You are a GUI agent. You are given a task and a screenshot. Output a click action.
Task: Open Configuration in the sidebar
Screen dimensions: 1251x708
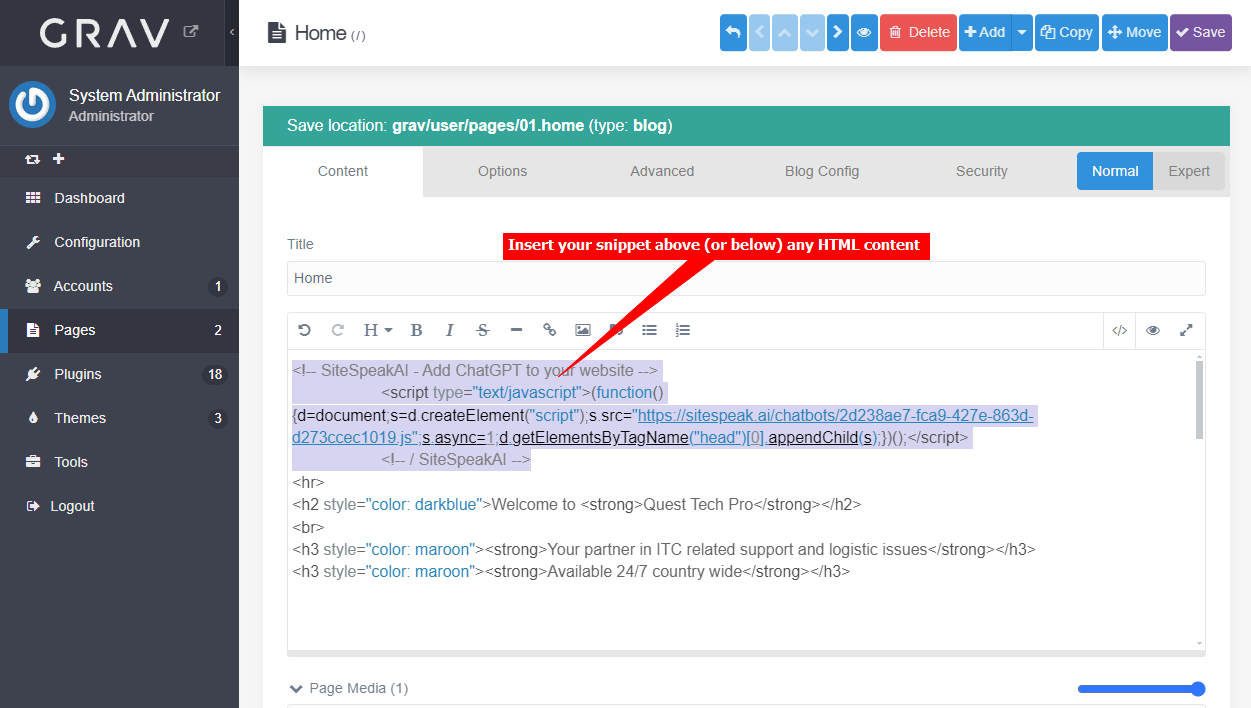tap(119, 242)
